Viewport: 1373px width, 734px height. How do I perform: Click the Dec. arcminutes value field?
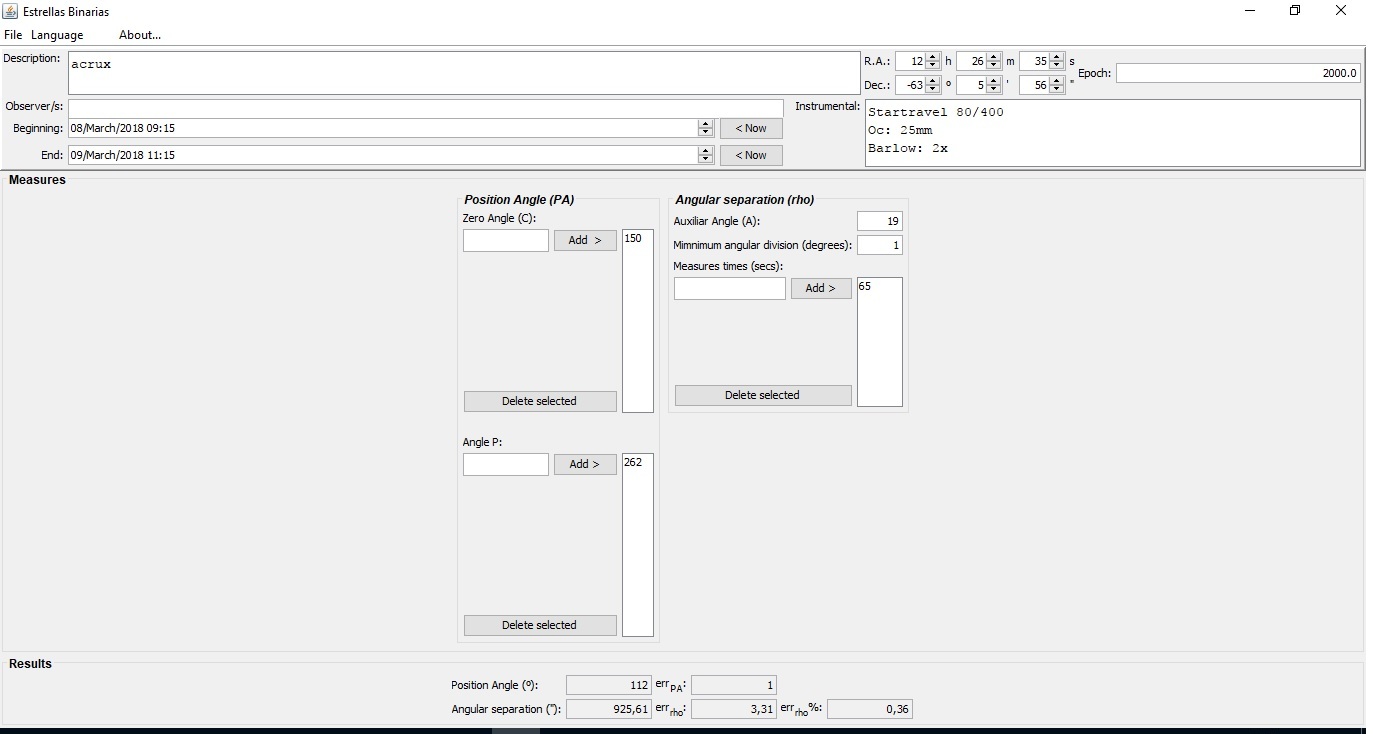[x=972, y=85]
